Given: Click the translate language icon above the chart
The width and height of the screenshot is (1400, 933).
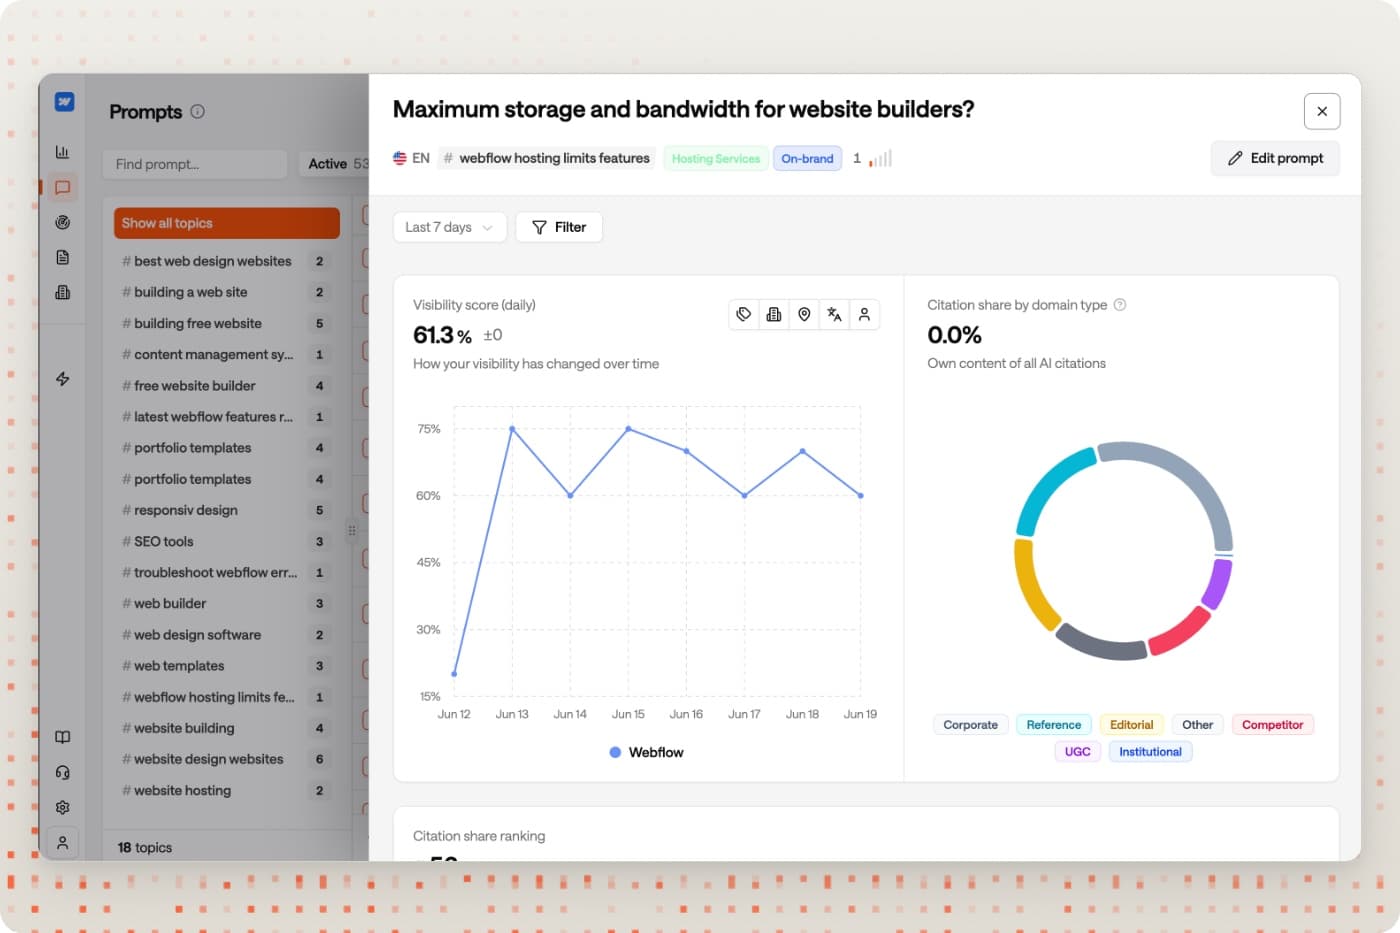Looking at the screenshot, I should [834, 314].
